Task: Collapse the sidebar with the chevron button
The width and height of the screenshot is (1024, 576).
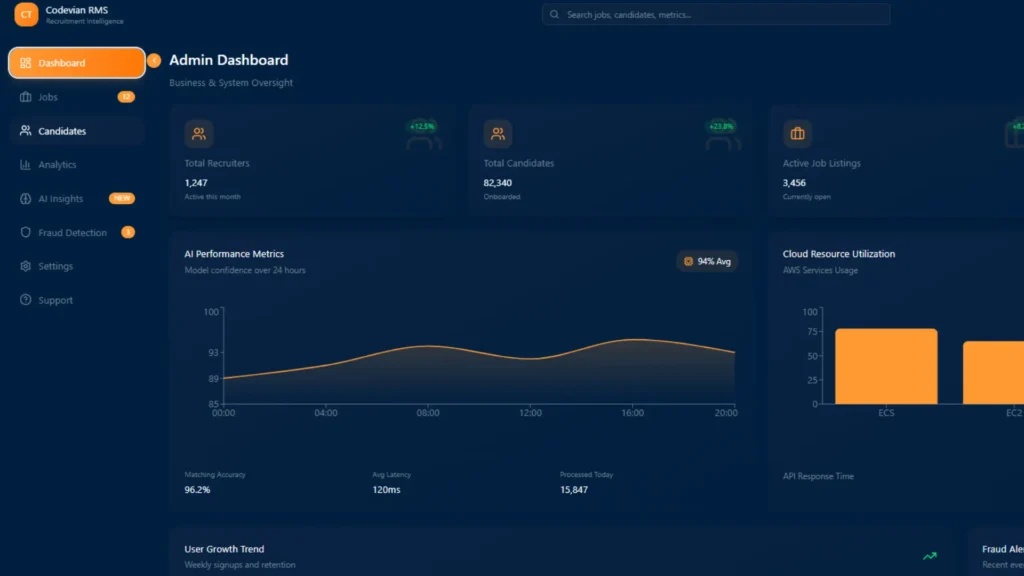Action: click(x=155, y=61)
